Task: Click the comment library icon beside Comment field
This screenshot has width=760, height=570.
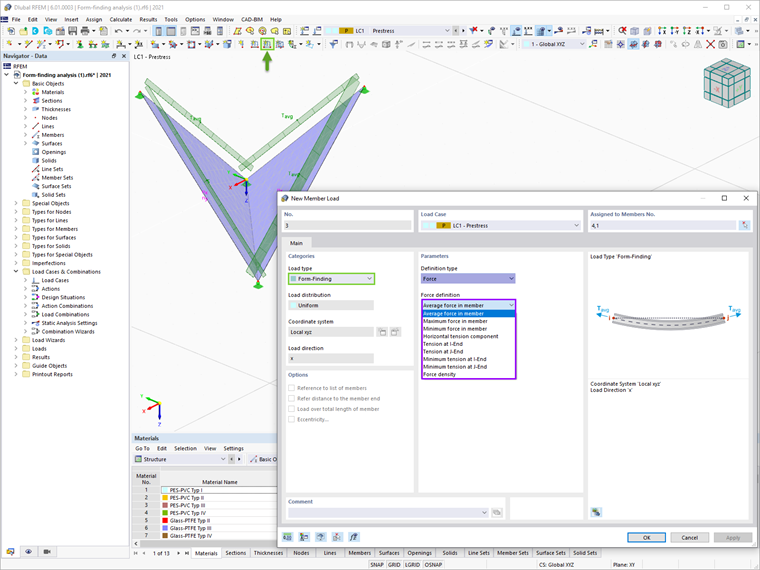Action: pyautogui.click(x=497, y=512)
